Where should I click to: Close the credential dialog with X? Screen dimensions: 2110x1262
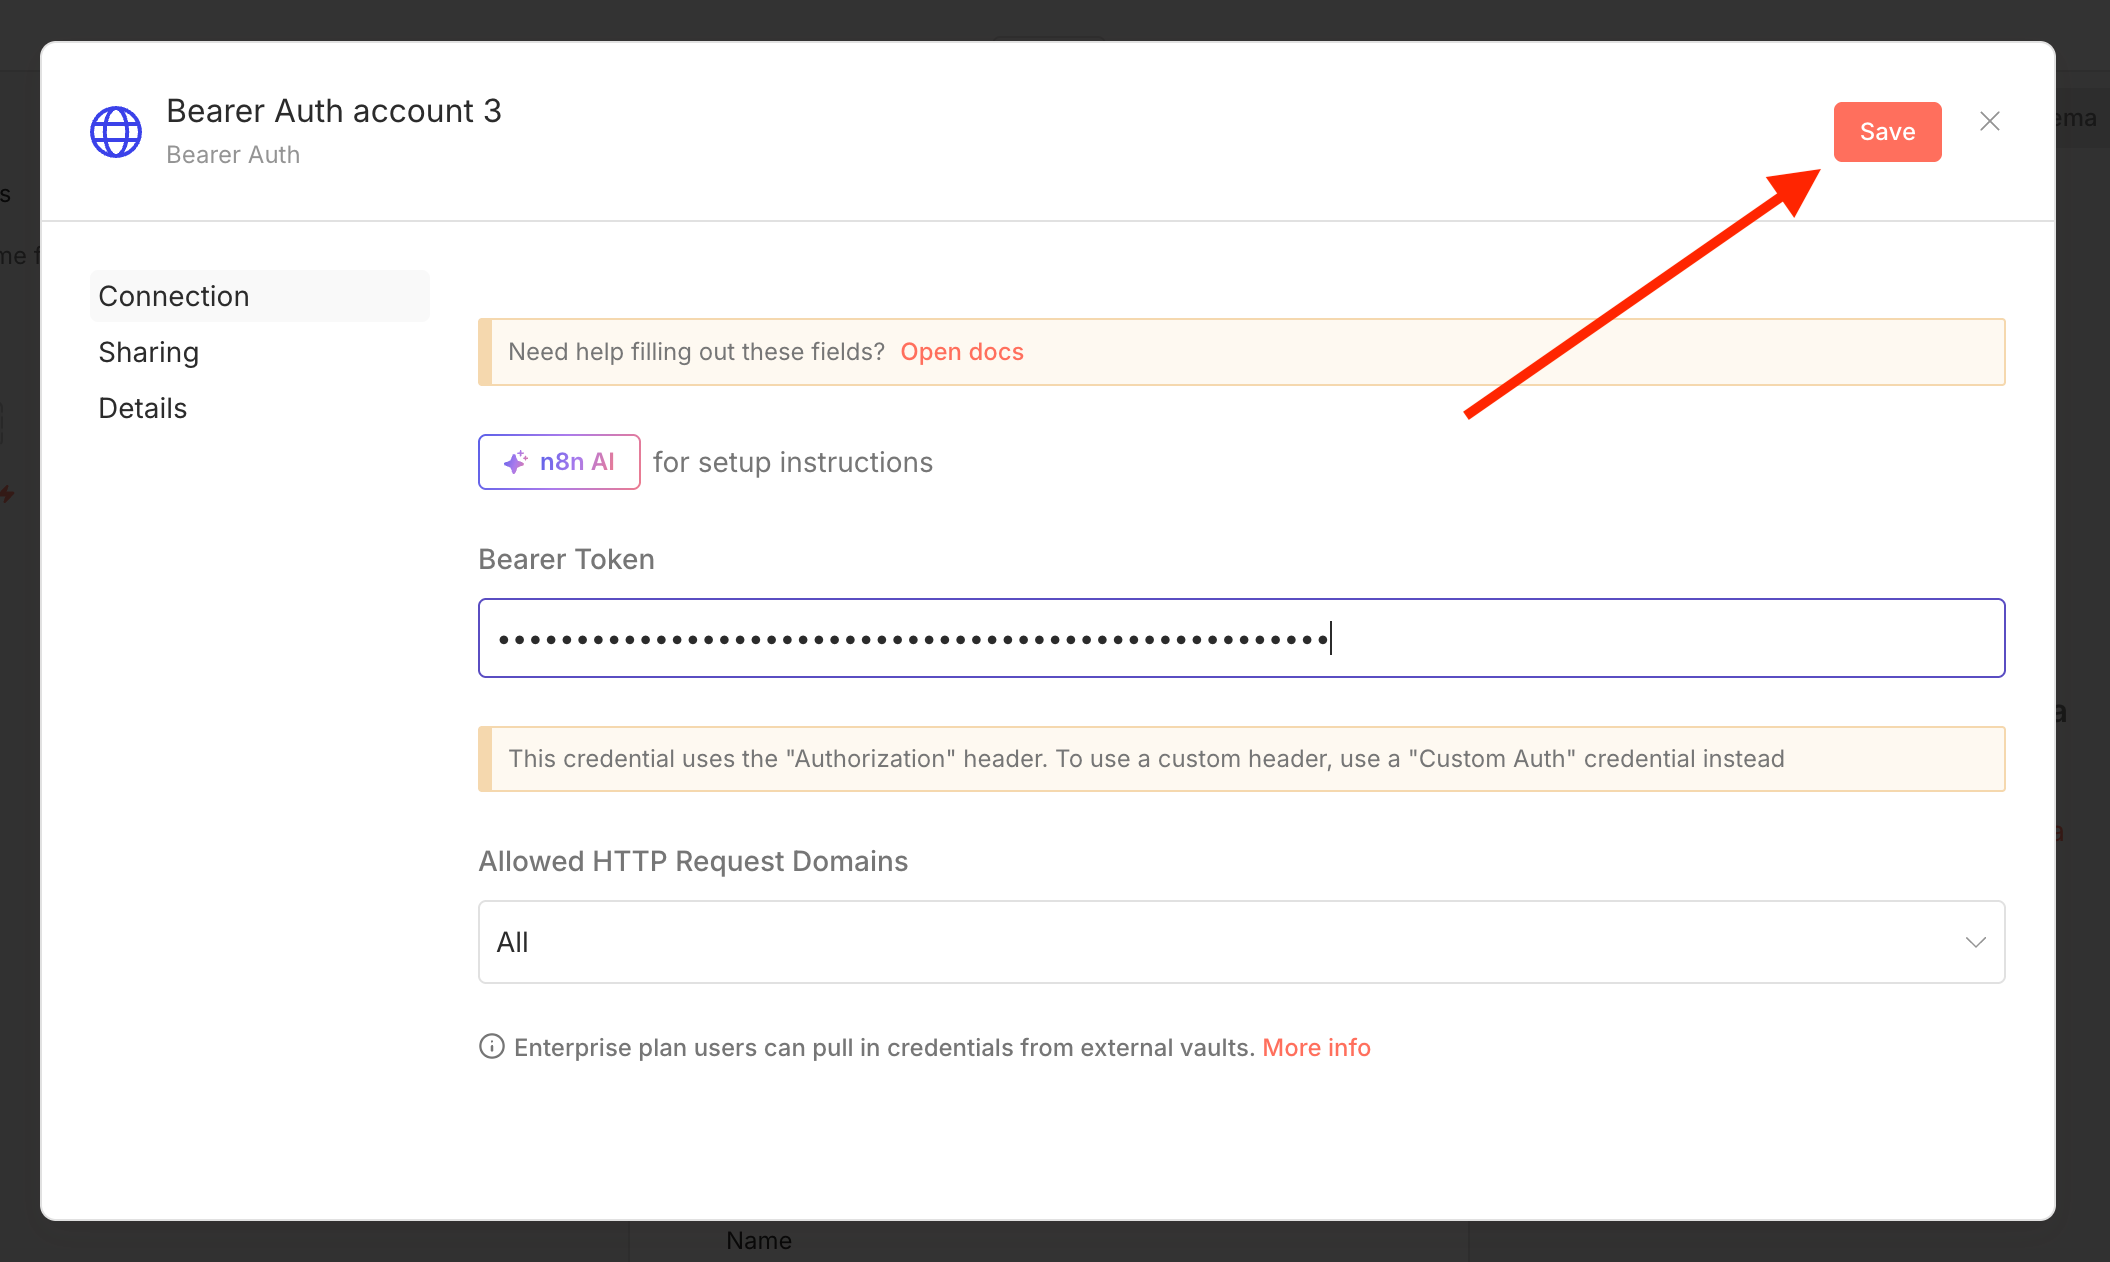point(1989,122)
